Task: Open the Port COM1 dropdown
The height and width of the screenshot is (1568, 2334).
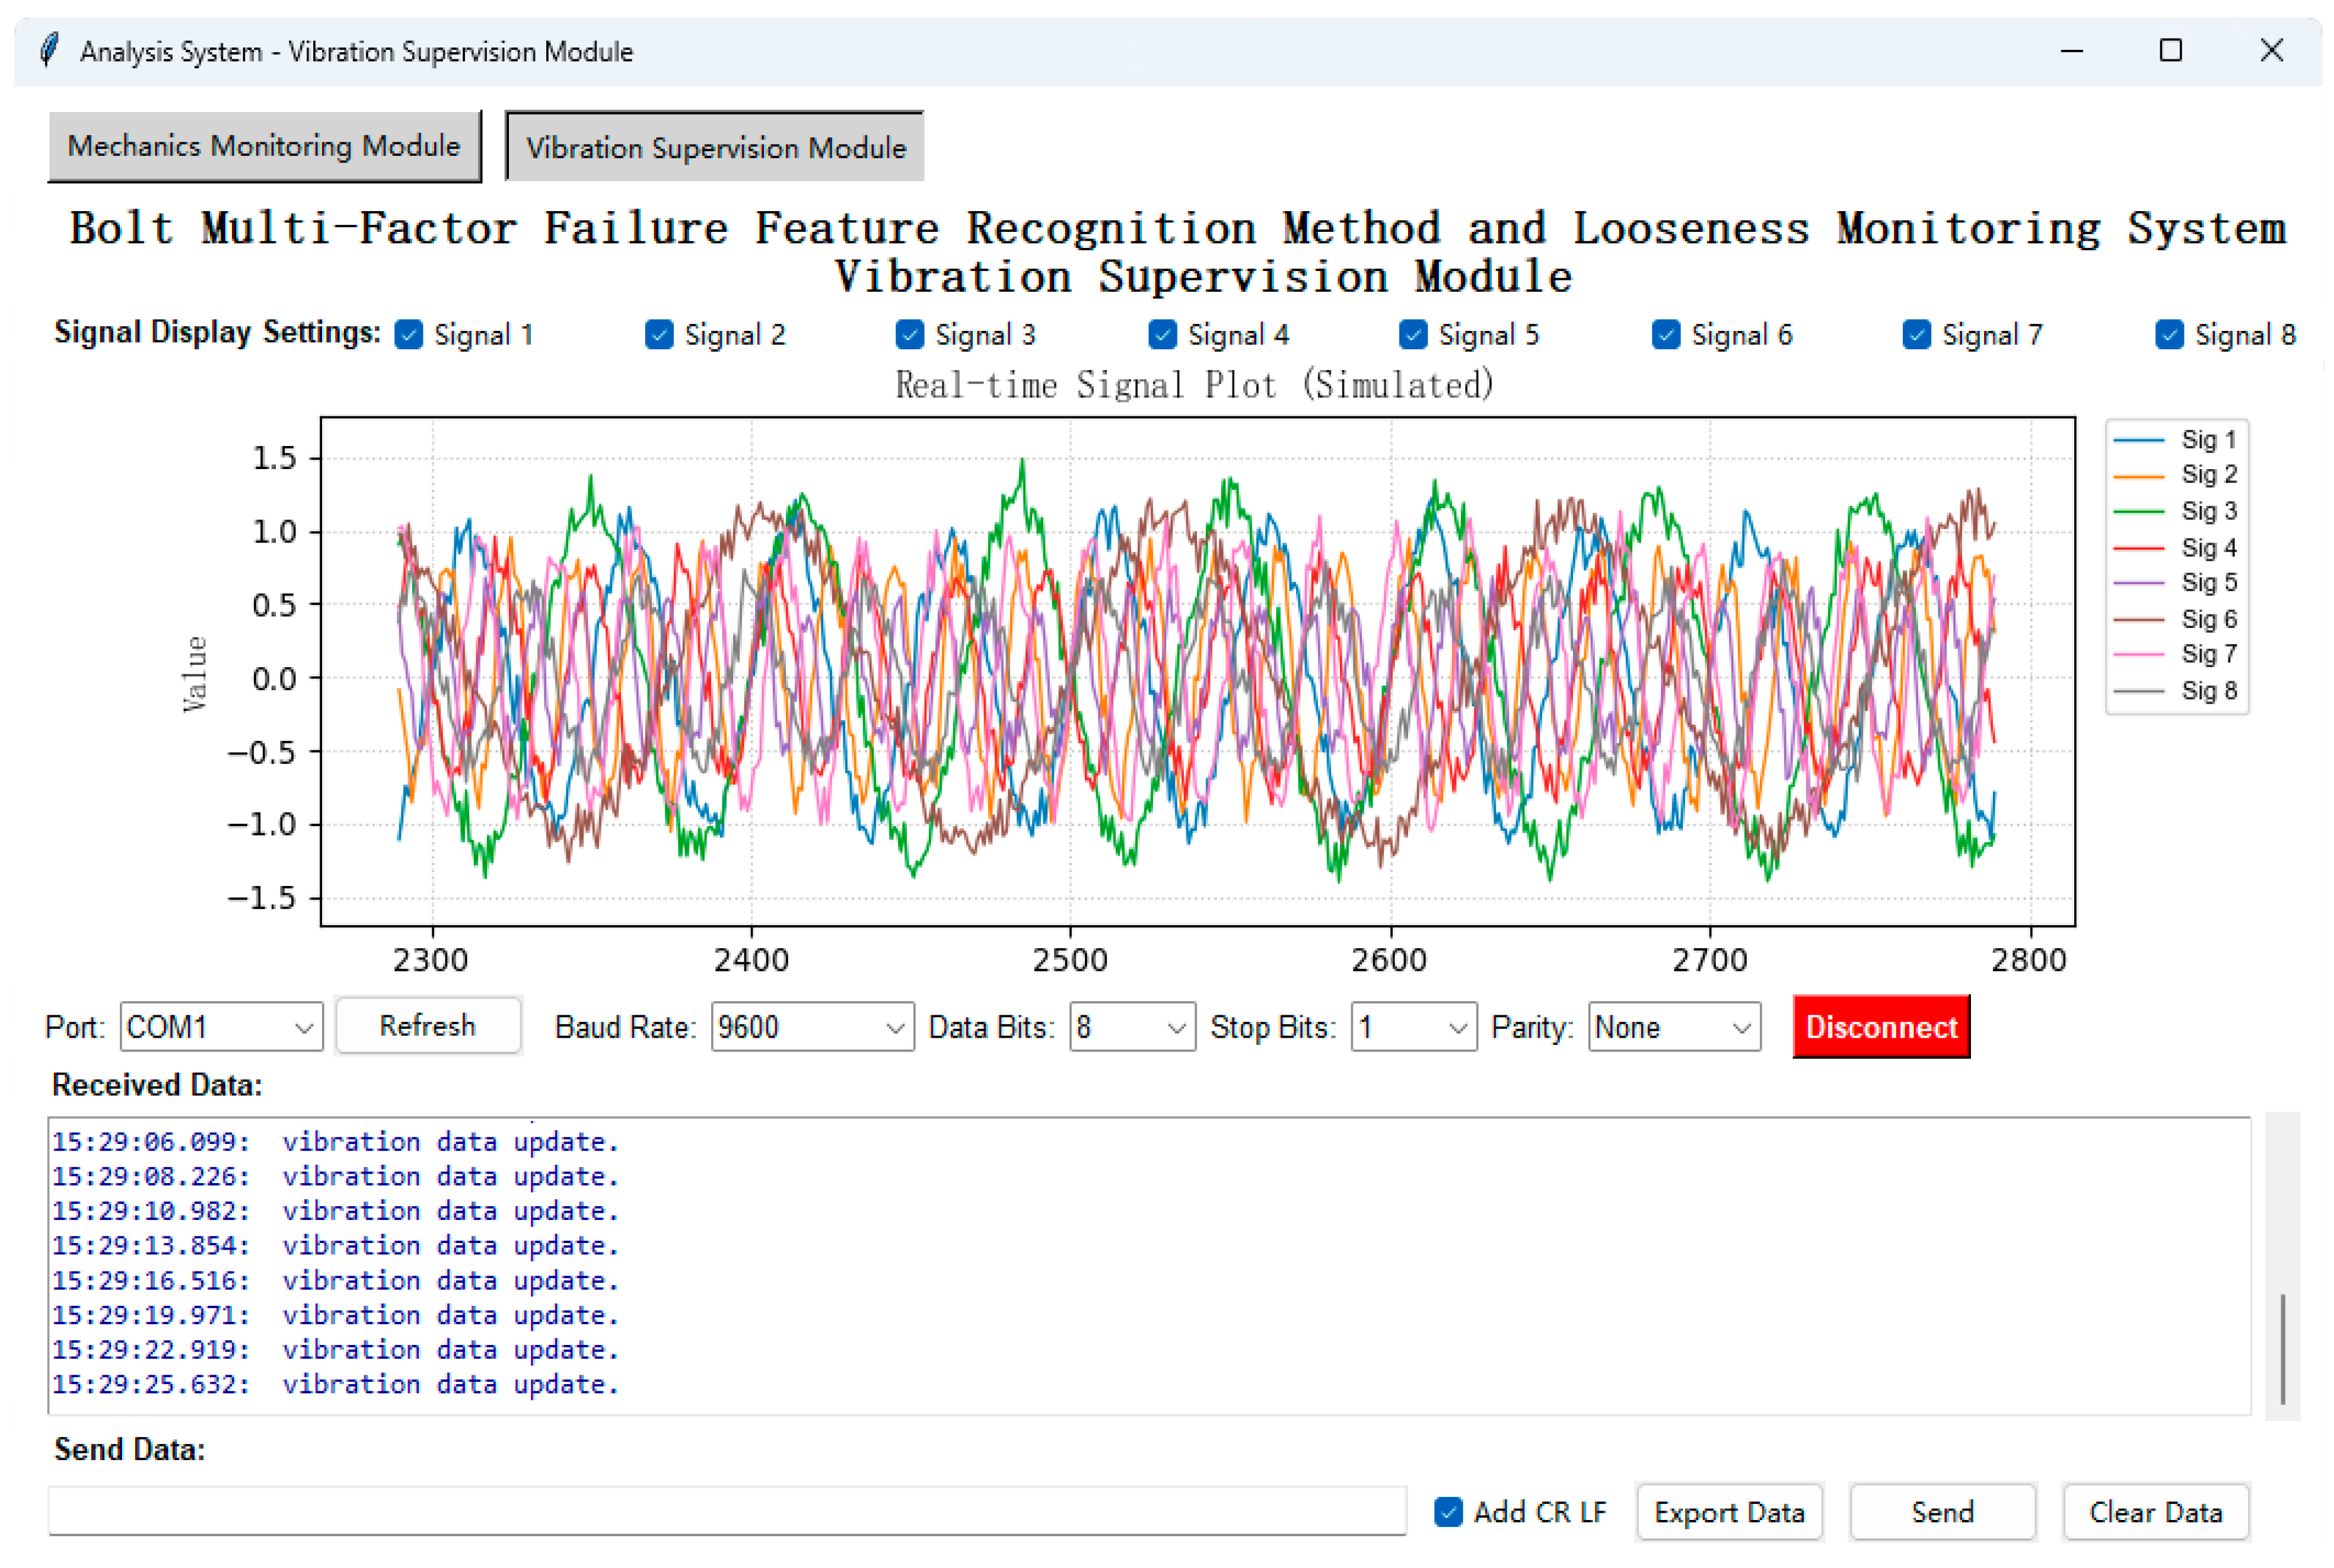Action: coord(221,1027)
